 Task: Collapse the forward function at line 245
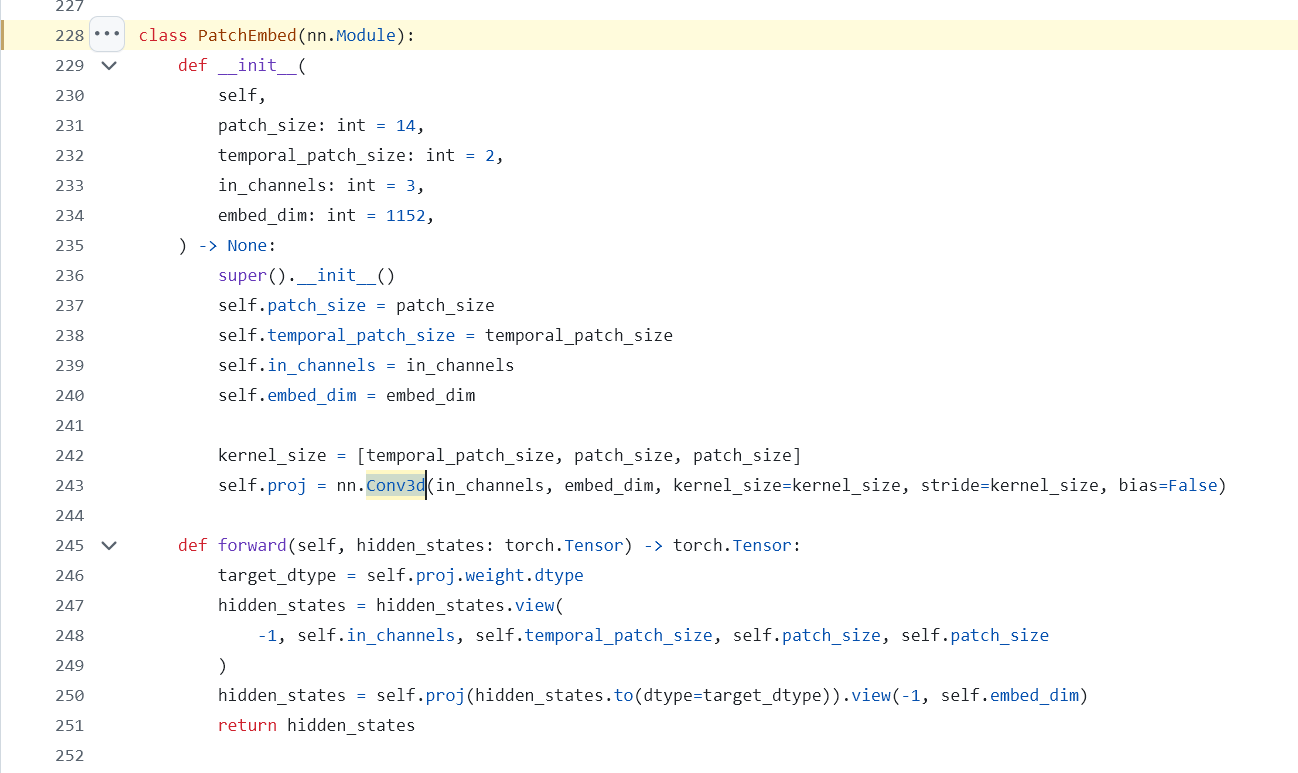click(x=109, y=545)
